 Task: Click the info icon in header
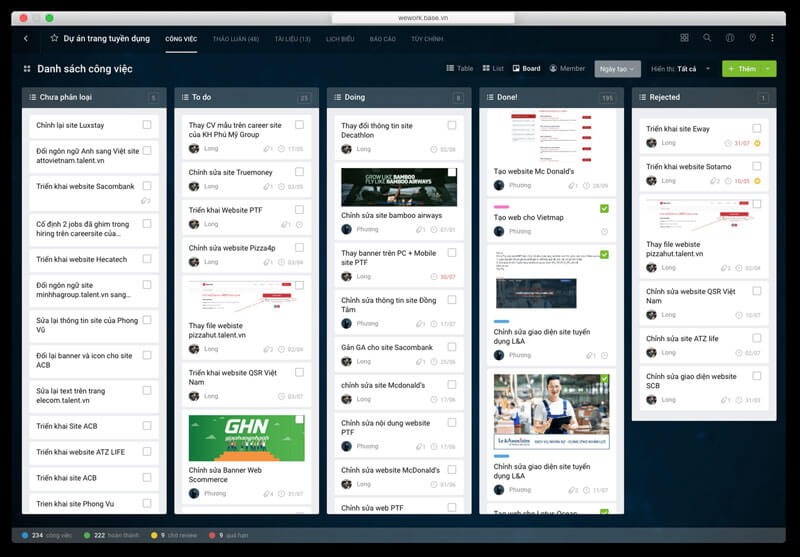tap(730, 38)
